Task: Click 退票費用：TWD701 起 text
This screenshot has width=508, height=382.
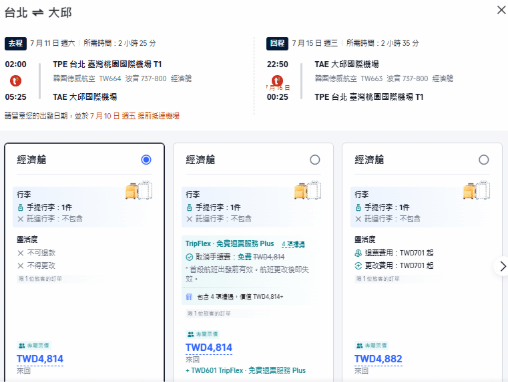Action: pyautogui.click(x=399, y=253)
